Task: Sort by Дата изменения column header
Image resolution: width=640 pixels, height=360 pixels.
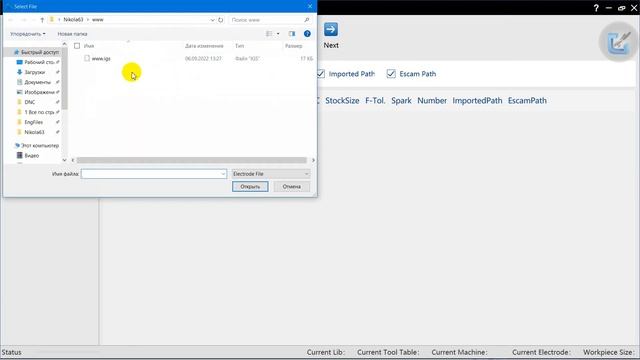Action: click(204, 46)
